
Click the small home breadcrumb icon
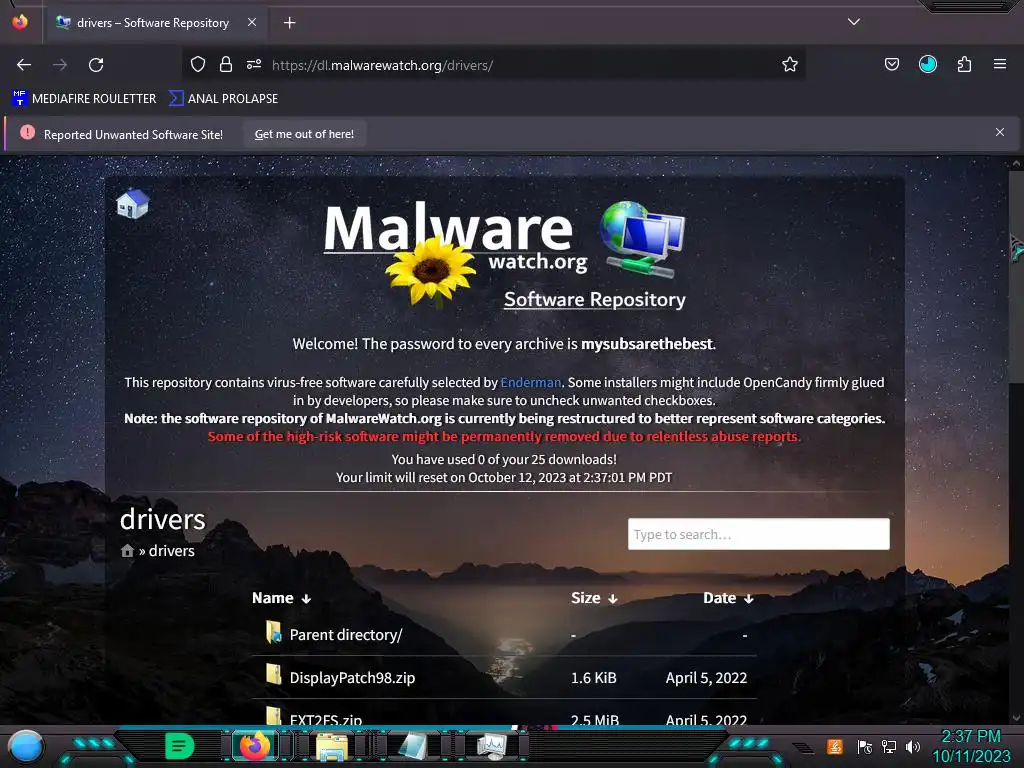(x=127, y=551)
